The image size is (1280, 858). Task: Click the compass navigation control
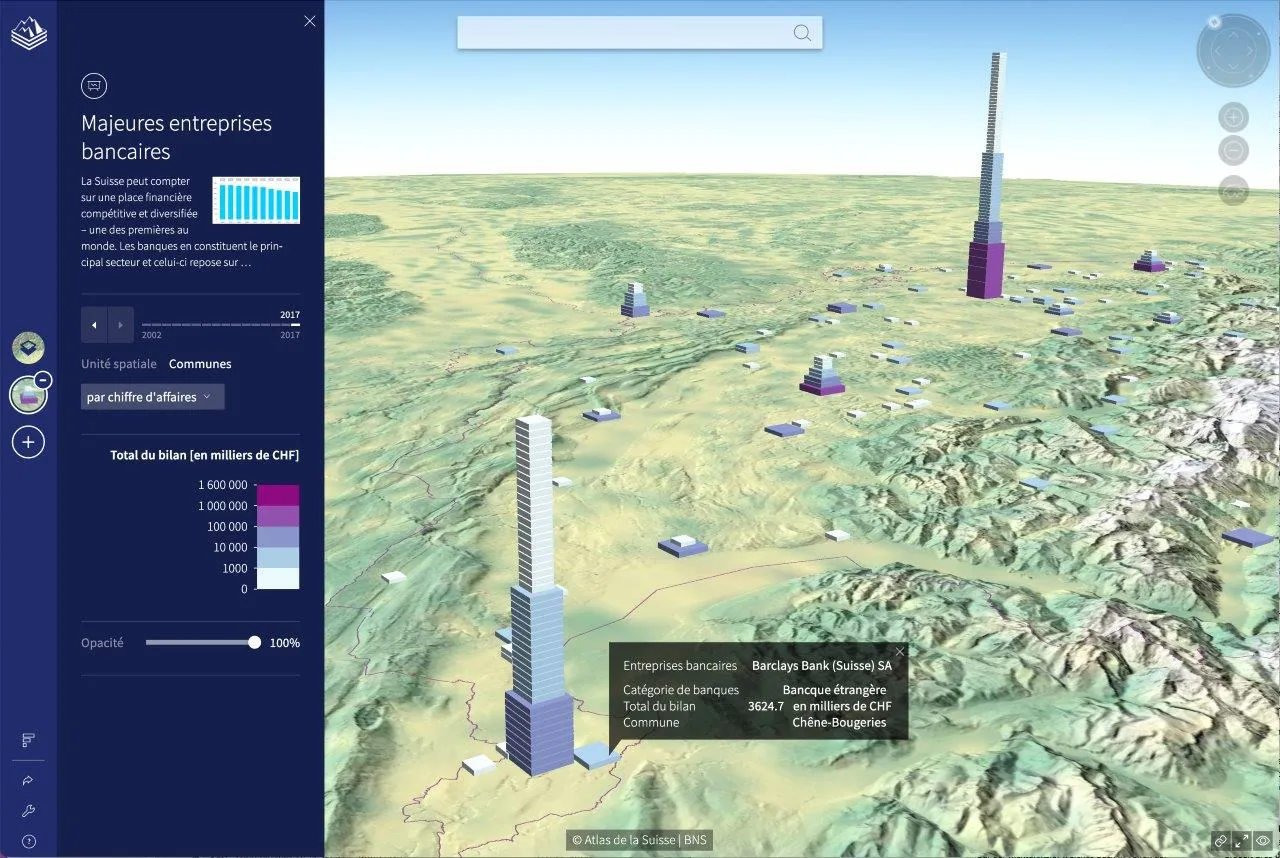pyautogui.click(x=1232, y=49)
